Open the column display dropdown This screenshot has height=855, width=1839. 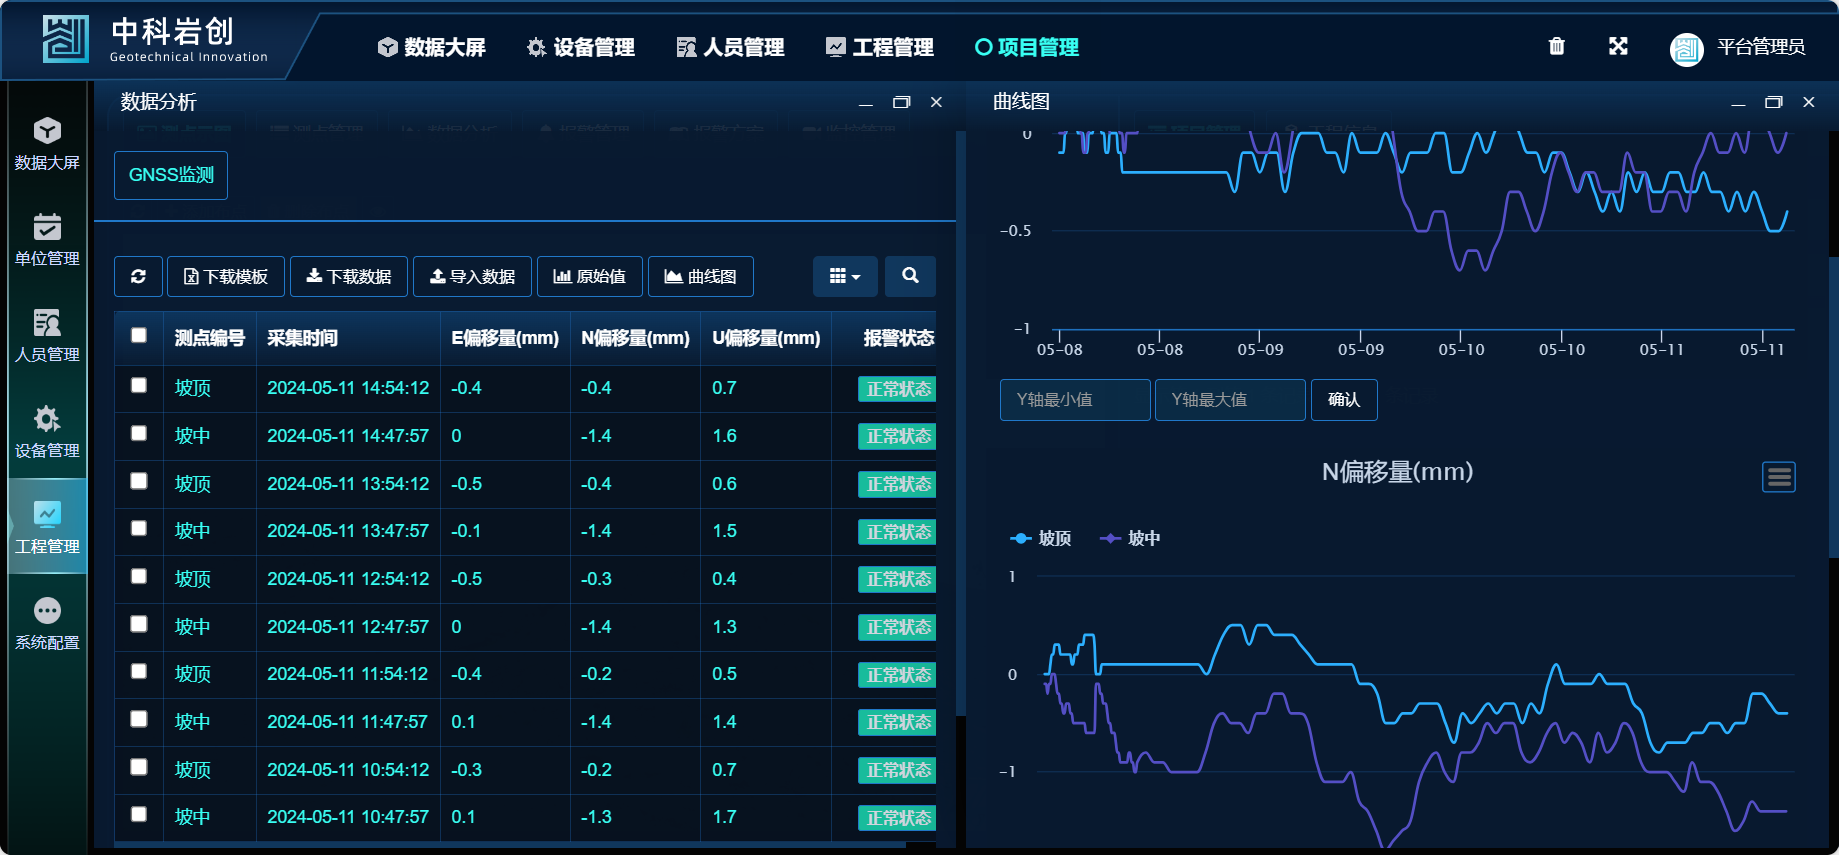(x=845, y=276)
